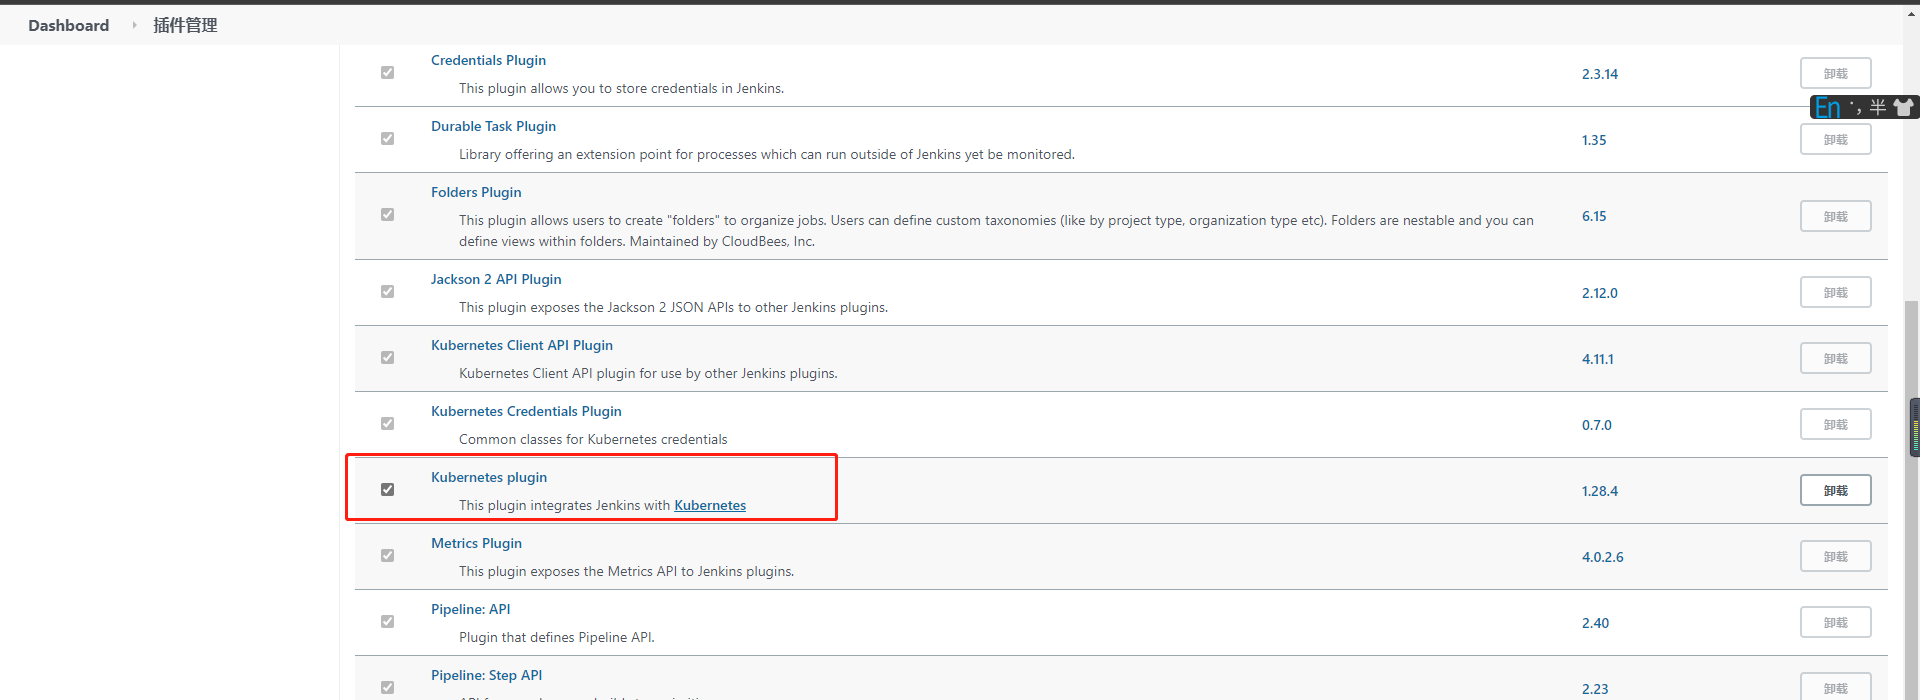Expand the breadcrumb arrow after Dashboard

point(134,25)
